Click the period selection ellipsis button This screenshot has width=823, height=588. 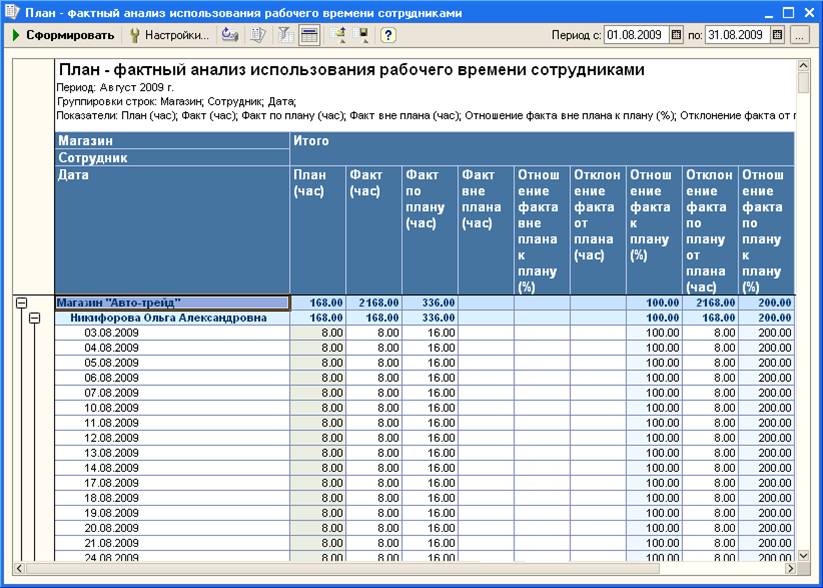click(799, 35)
